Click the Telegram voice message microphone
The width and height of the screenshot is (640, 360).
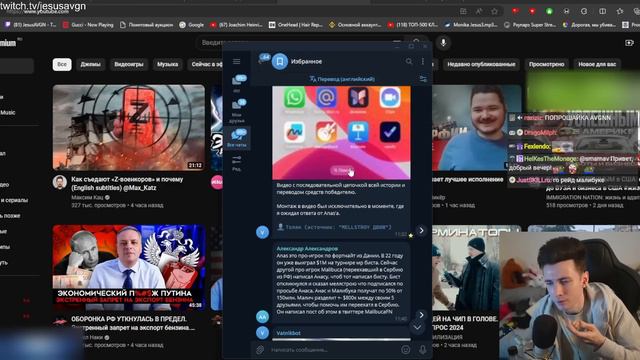[422, 349]
